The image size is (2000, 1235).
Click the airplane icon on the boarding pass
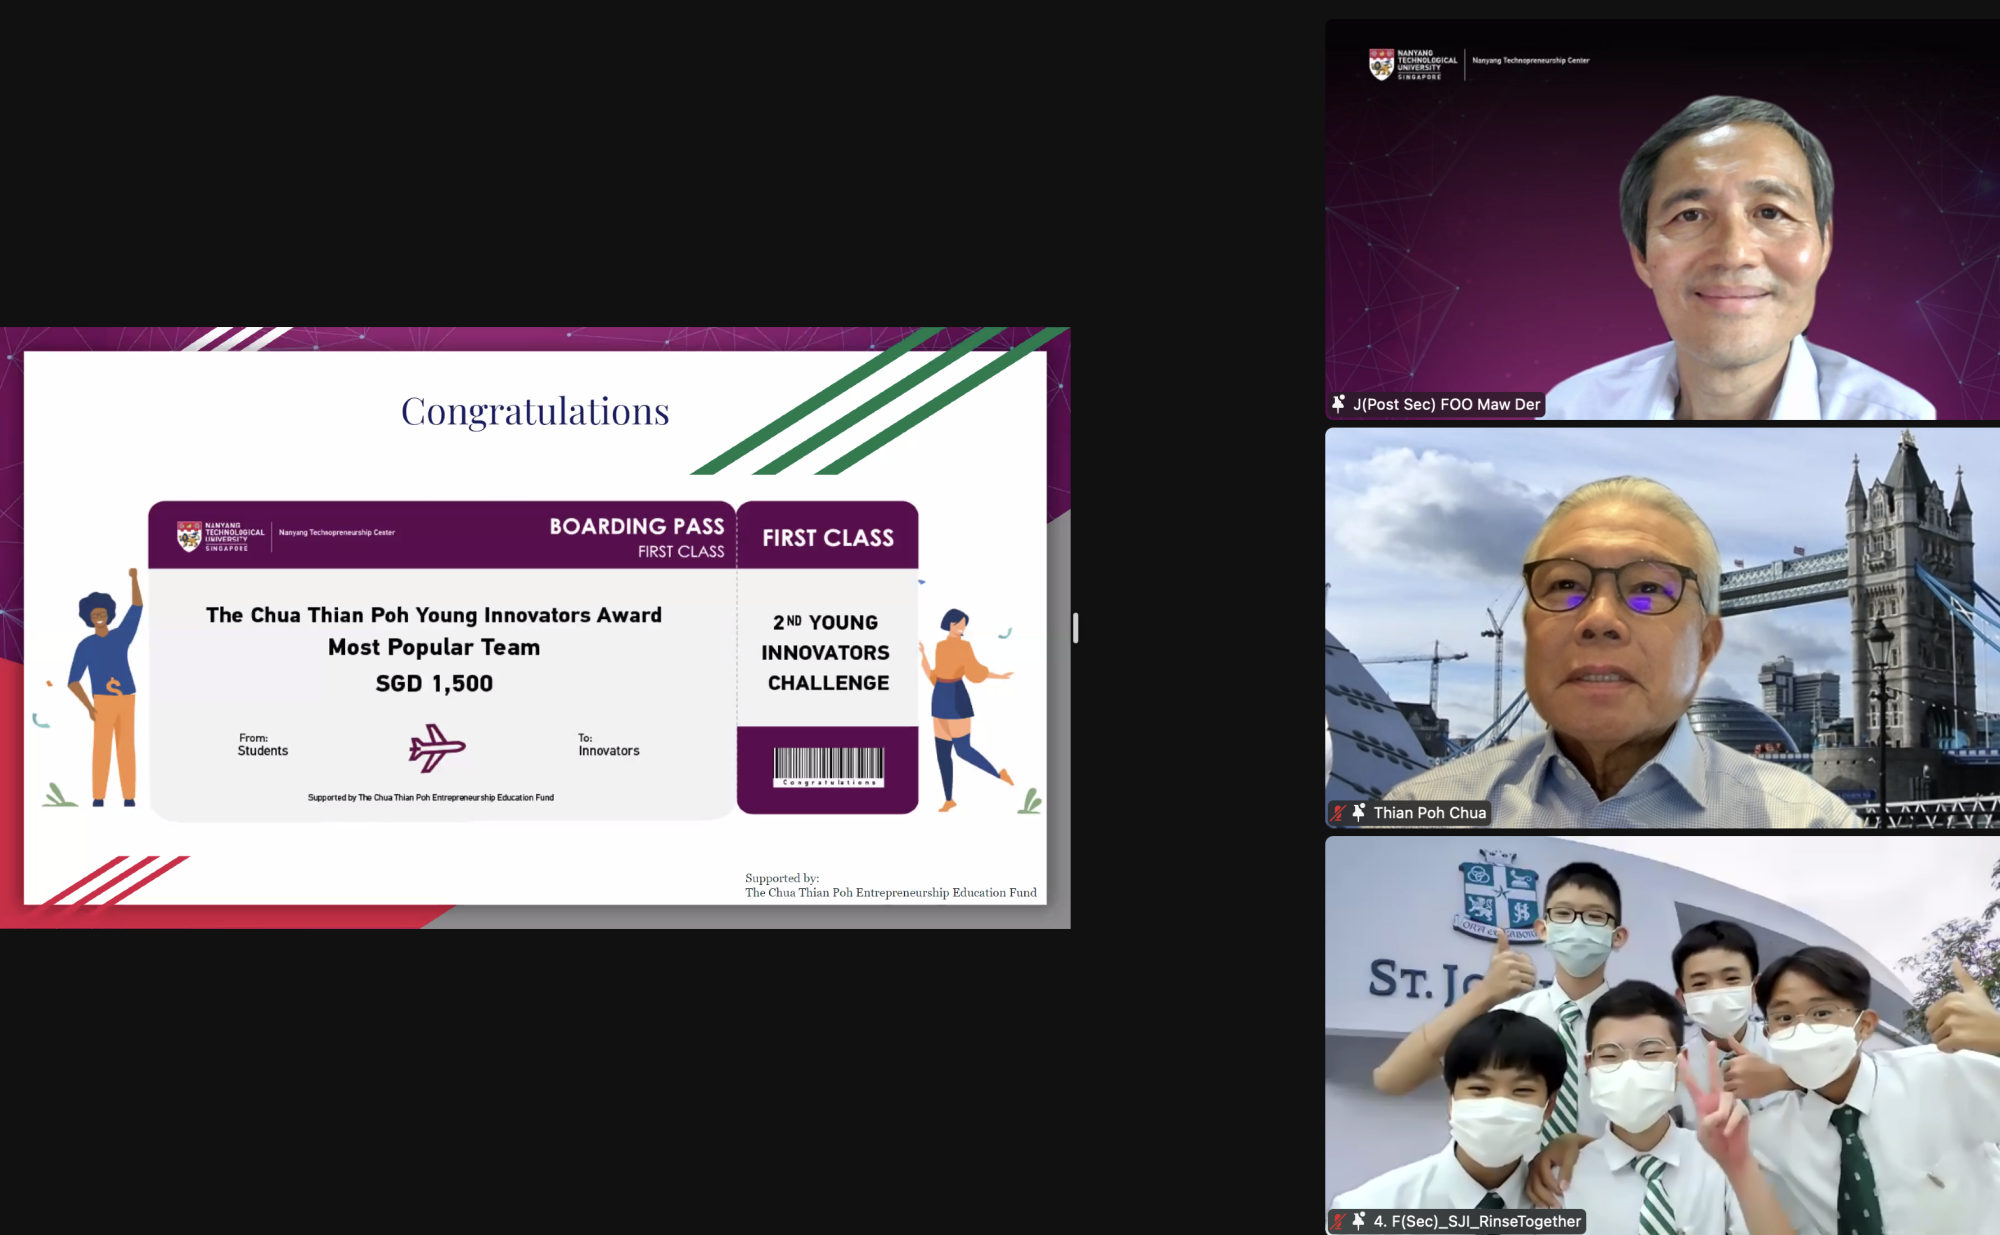tap(437, 748)
